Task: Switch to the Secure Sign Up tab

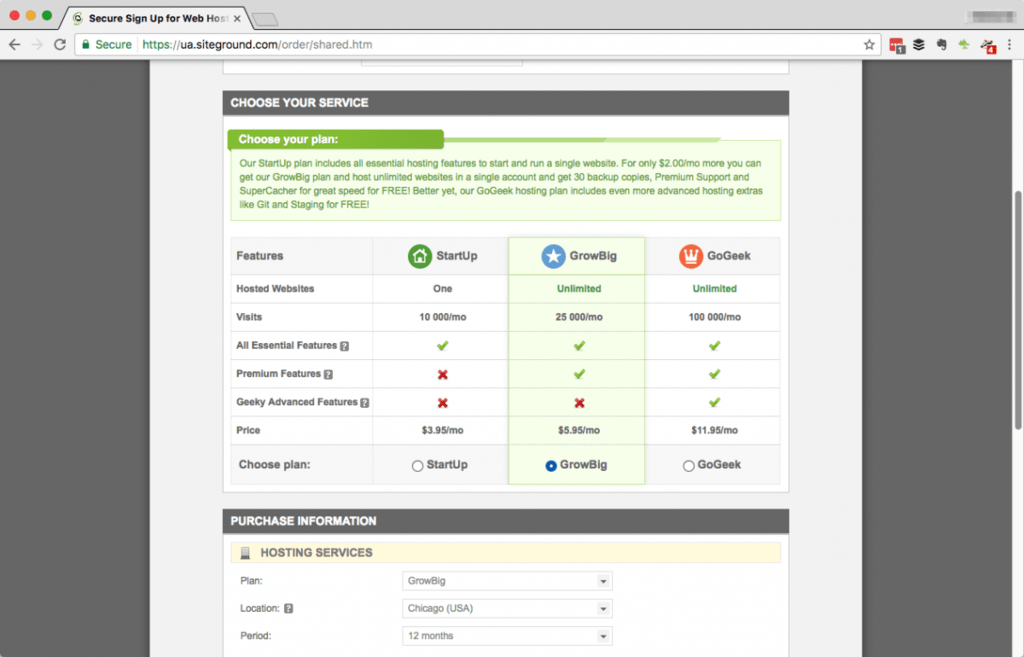Action: point(157,18)
